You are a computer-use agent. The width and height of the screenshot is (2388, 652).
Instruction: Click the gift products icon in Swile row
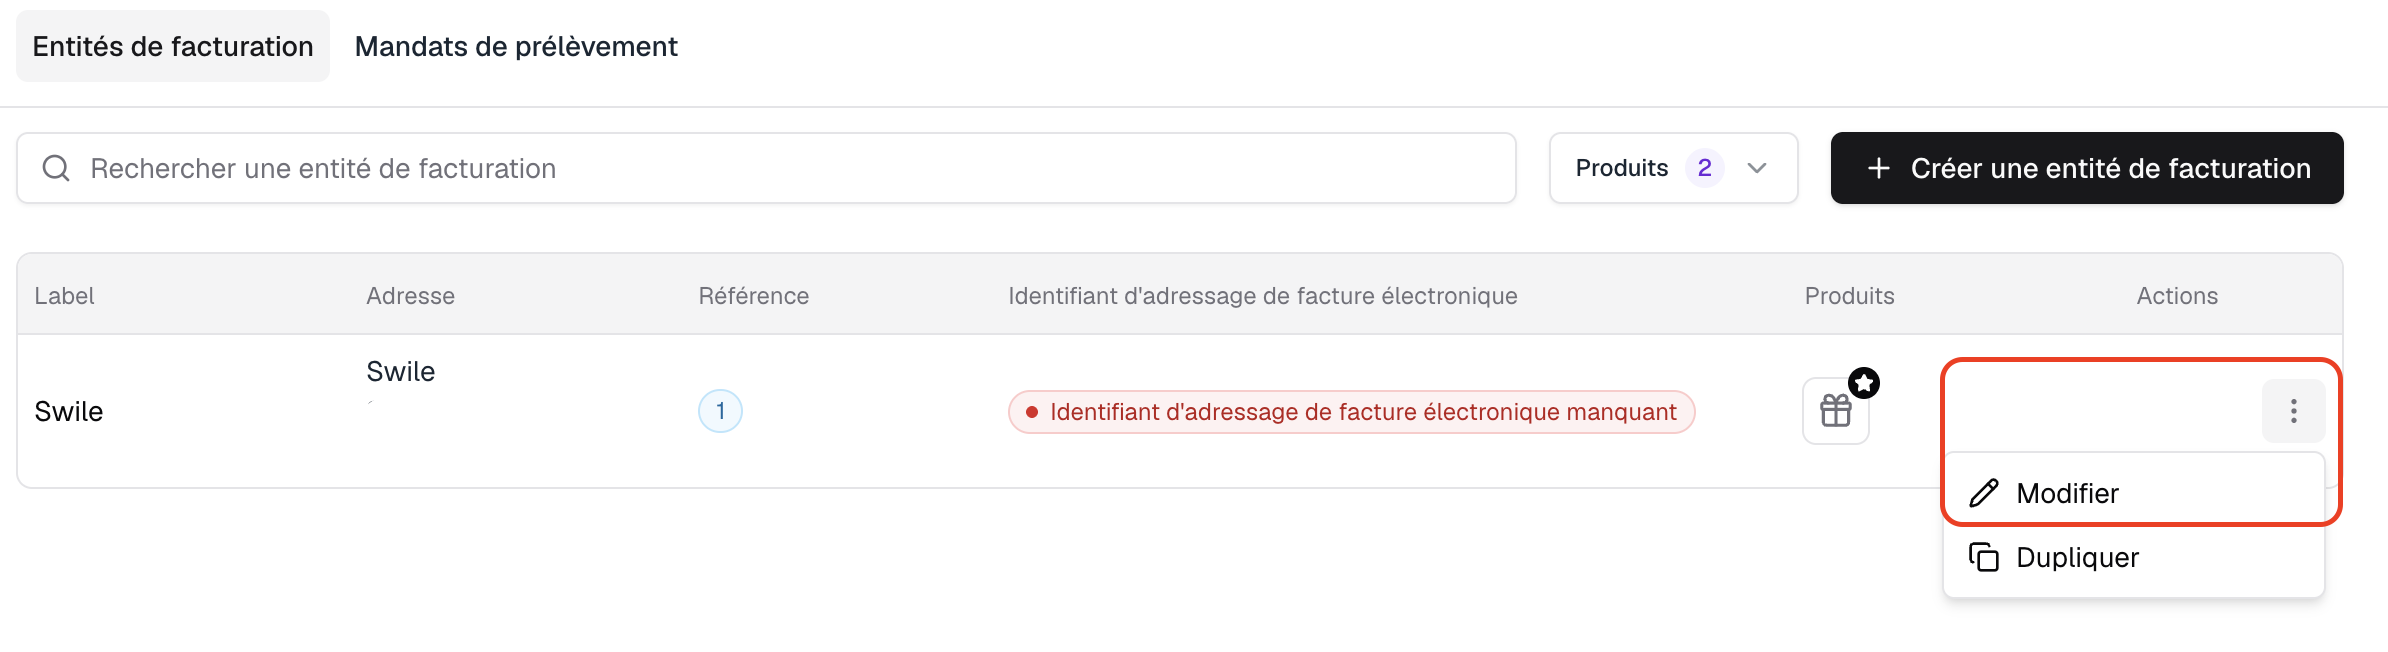point(1836,411)
